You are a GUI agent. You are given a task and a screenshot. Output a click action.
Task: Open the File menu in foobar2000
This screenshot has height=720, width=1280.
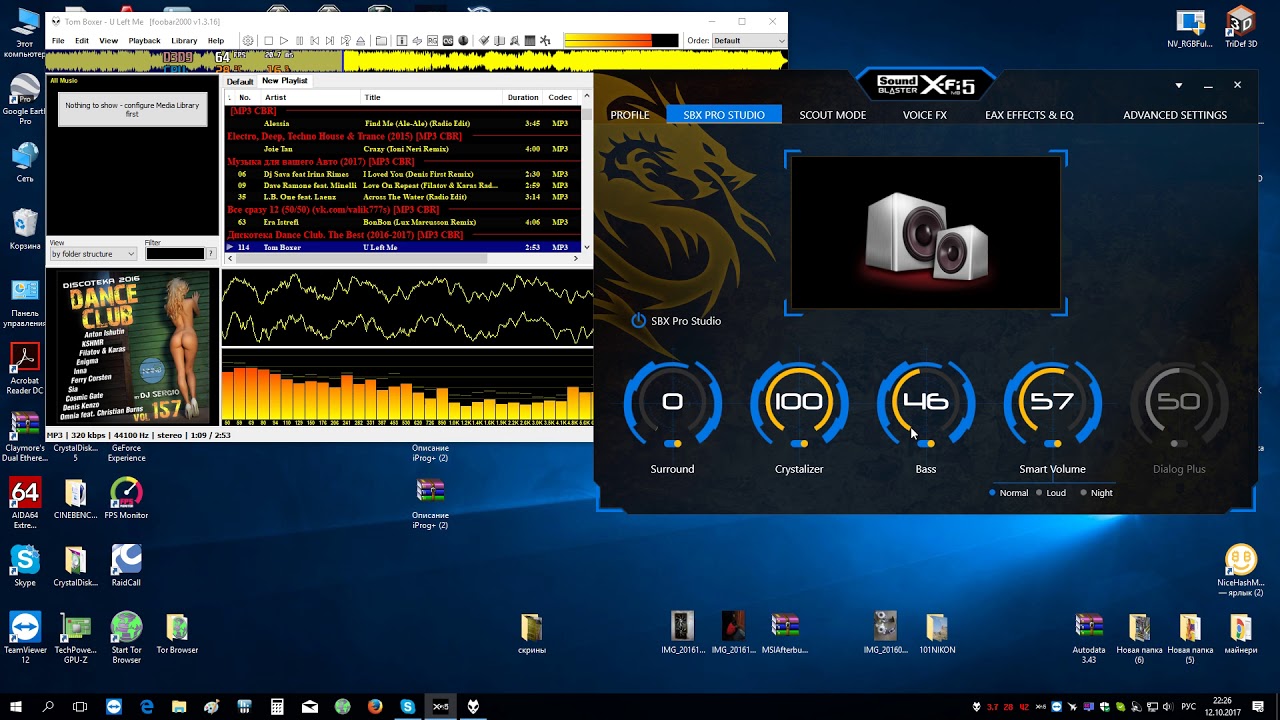click(x=58, y=41)
